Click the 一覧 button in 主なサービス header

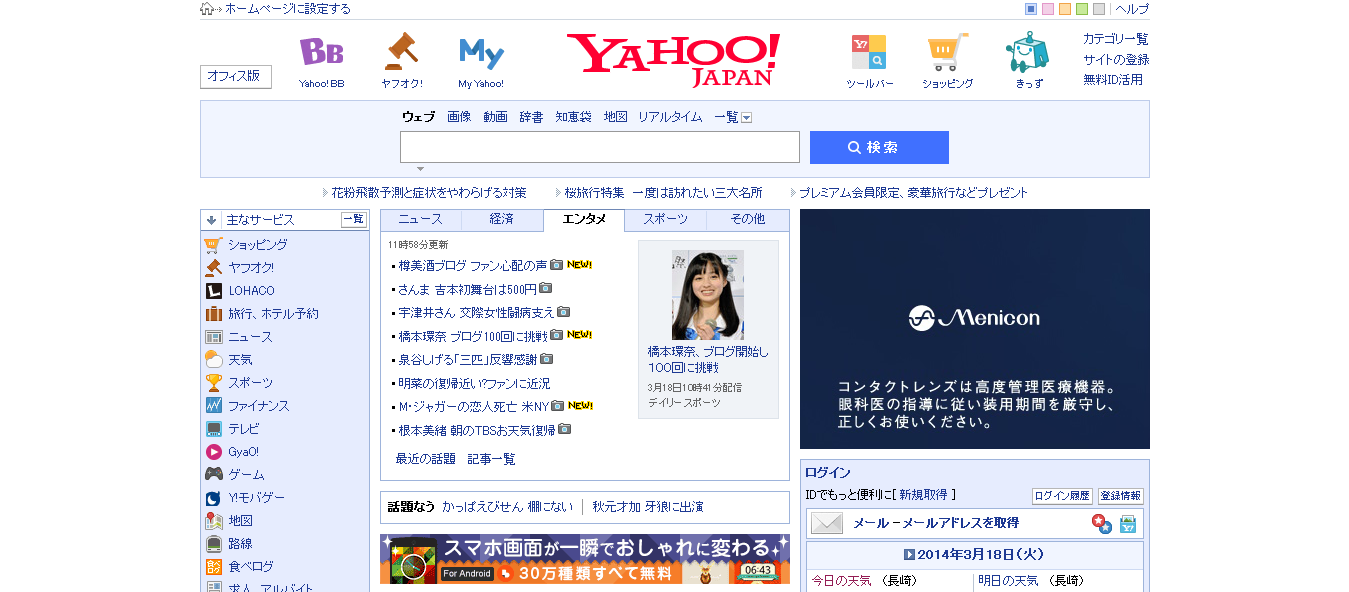pos(354,220)
